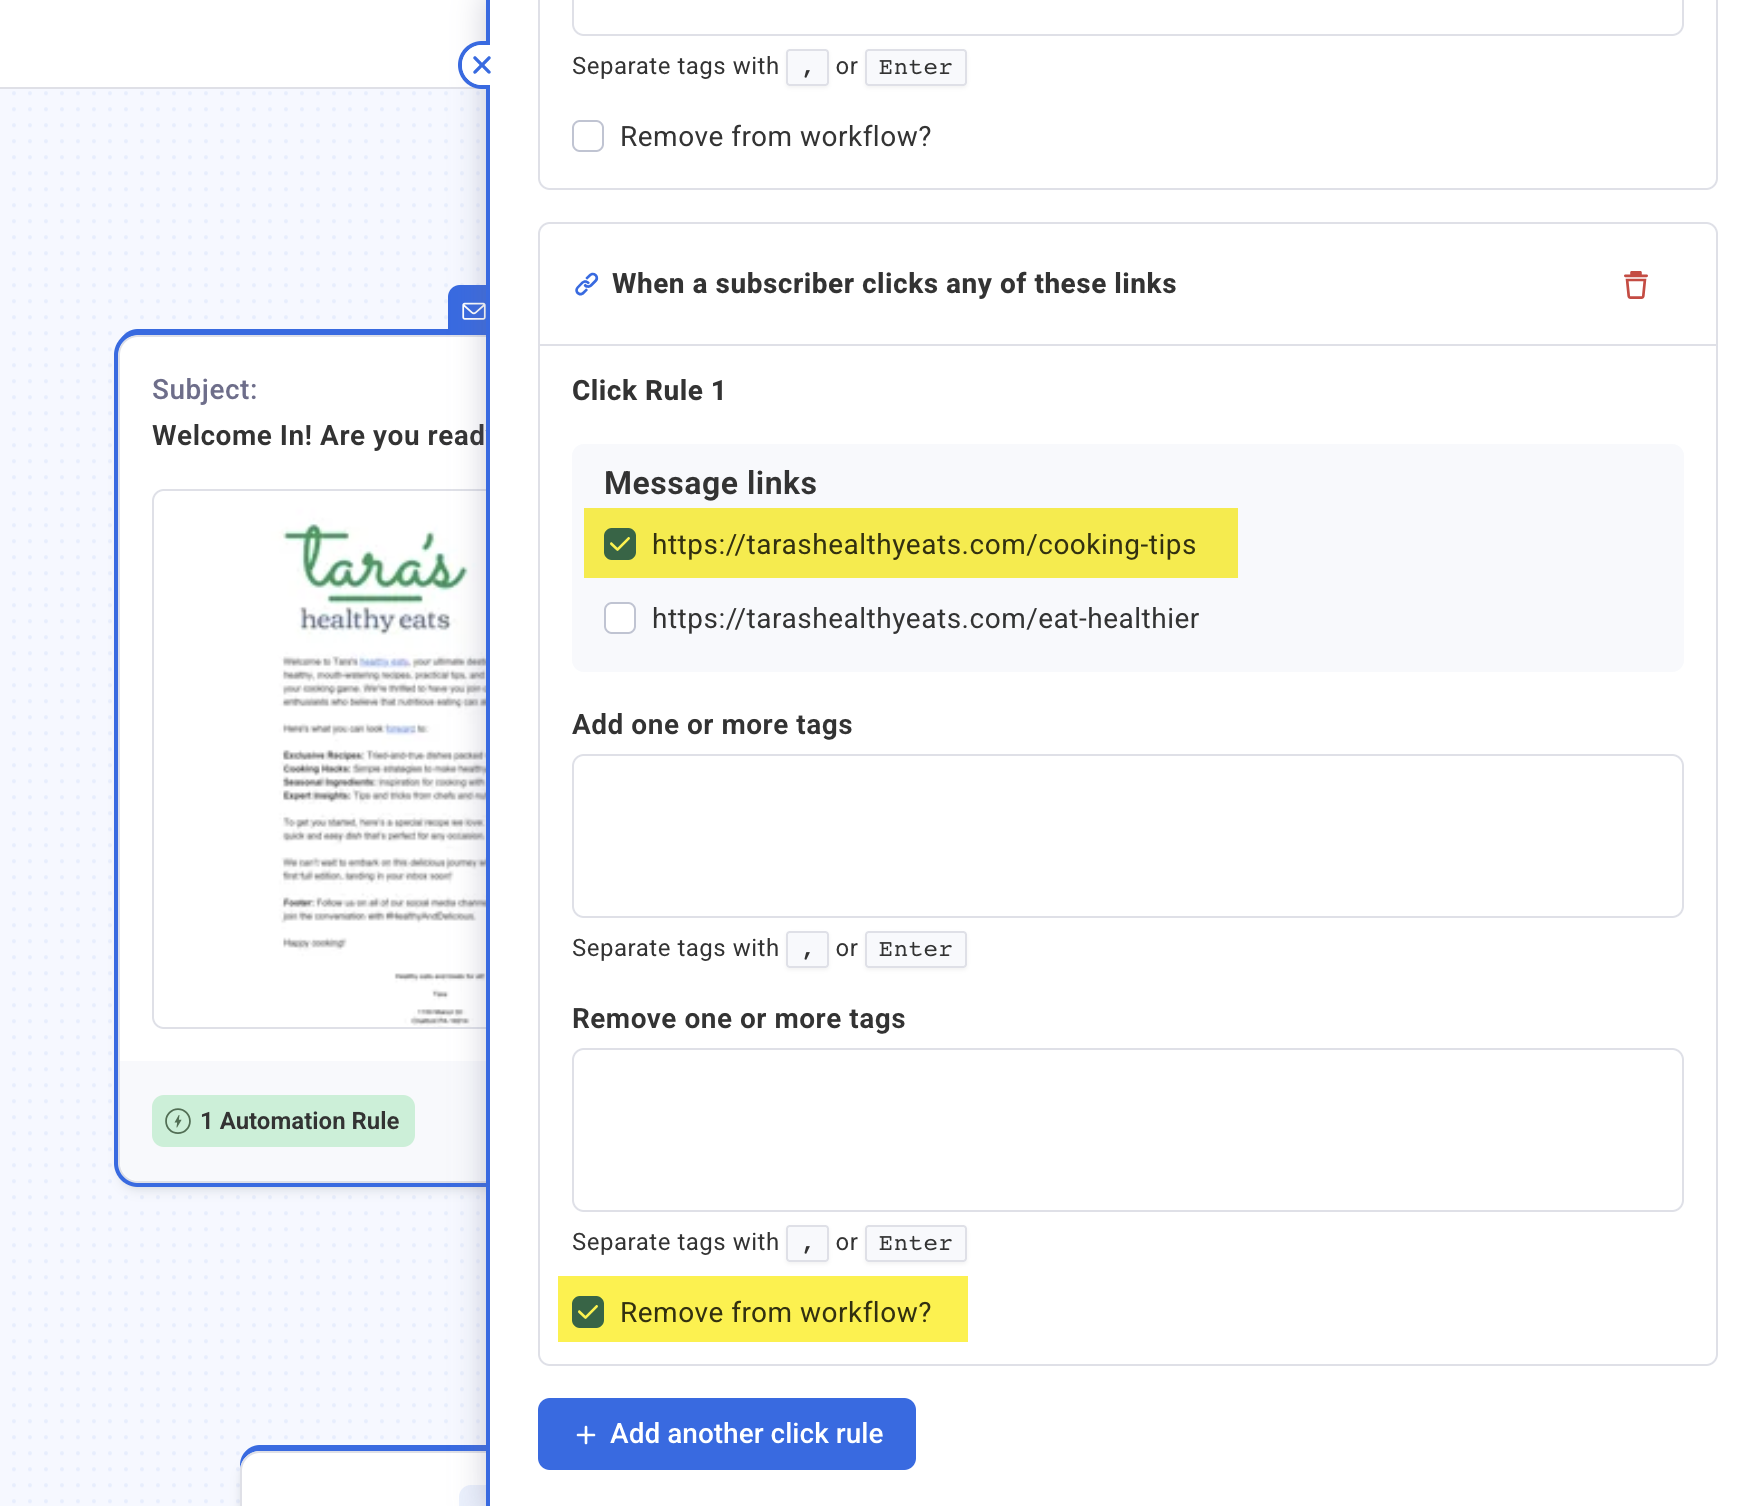
Task: Check the eat-healthier link checkbox
Action: [620, 618]
